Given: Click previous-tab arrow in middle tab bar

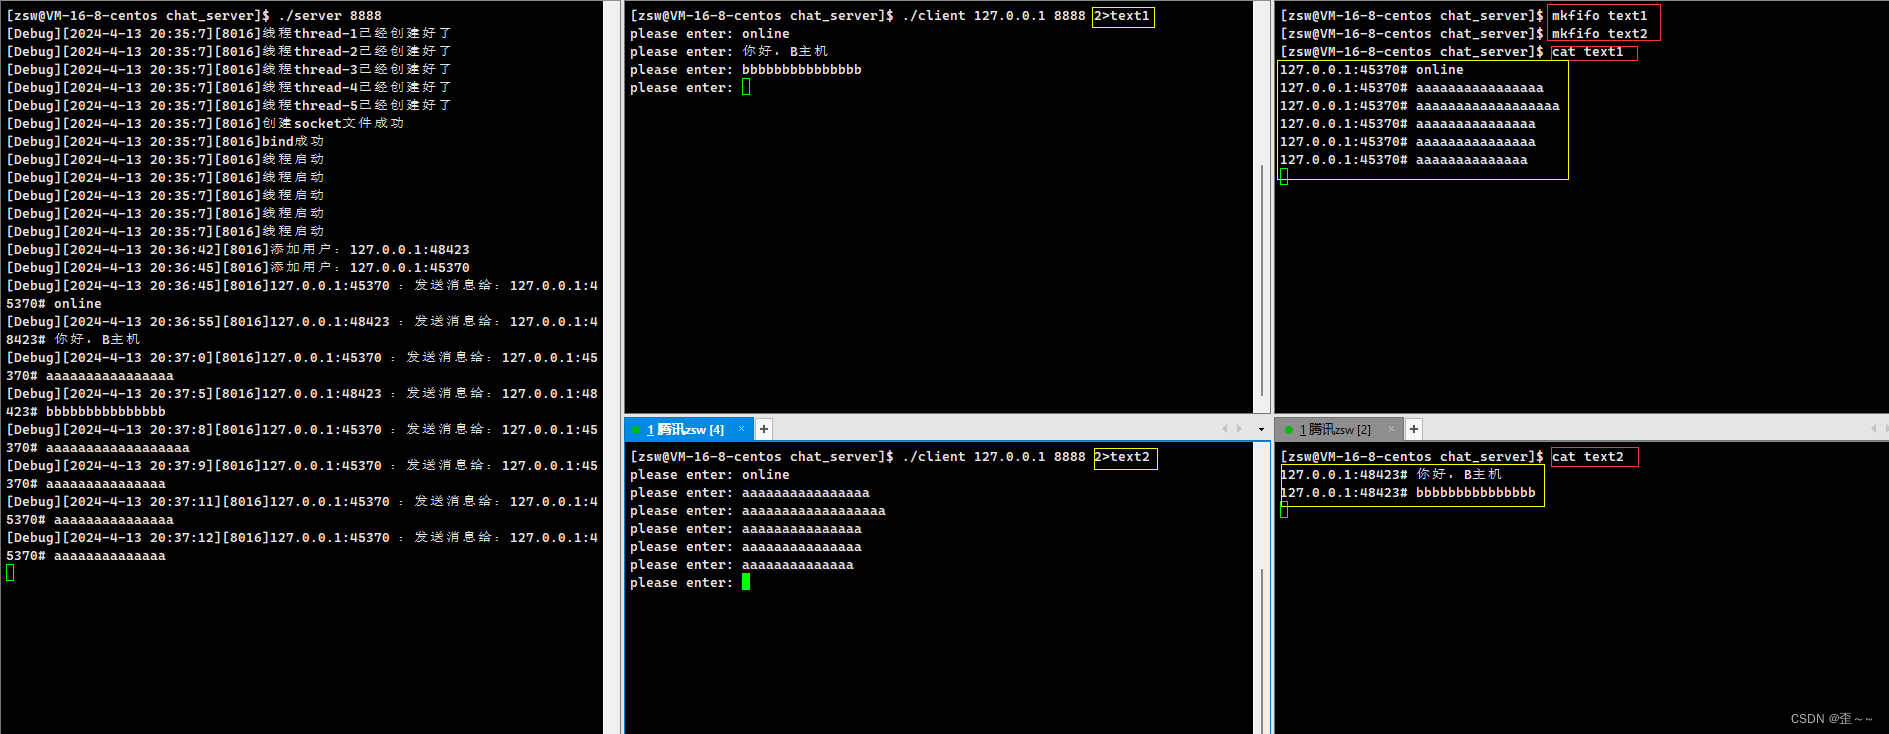Looking at the screenshot, I should click(1225, 429).
